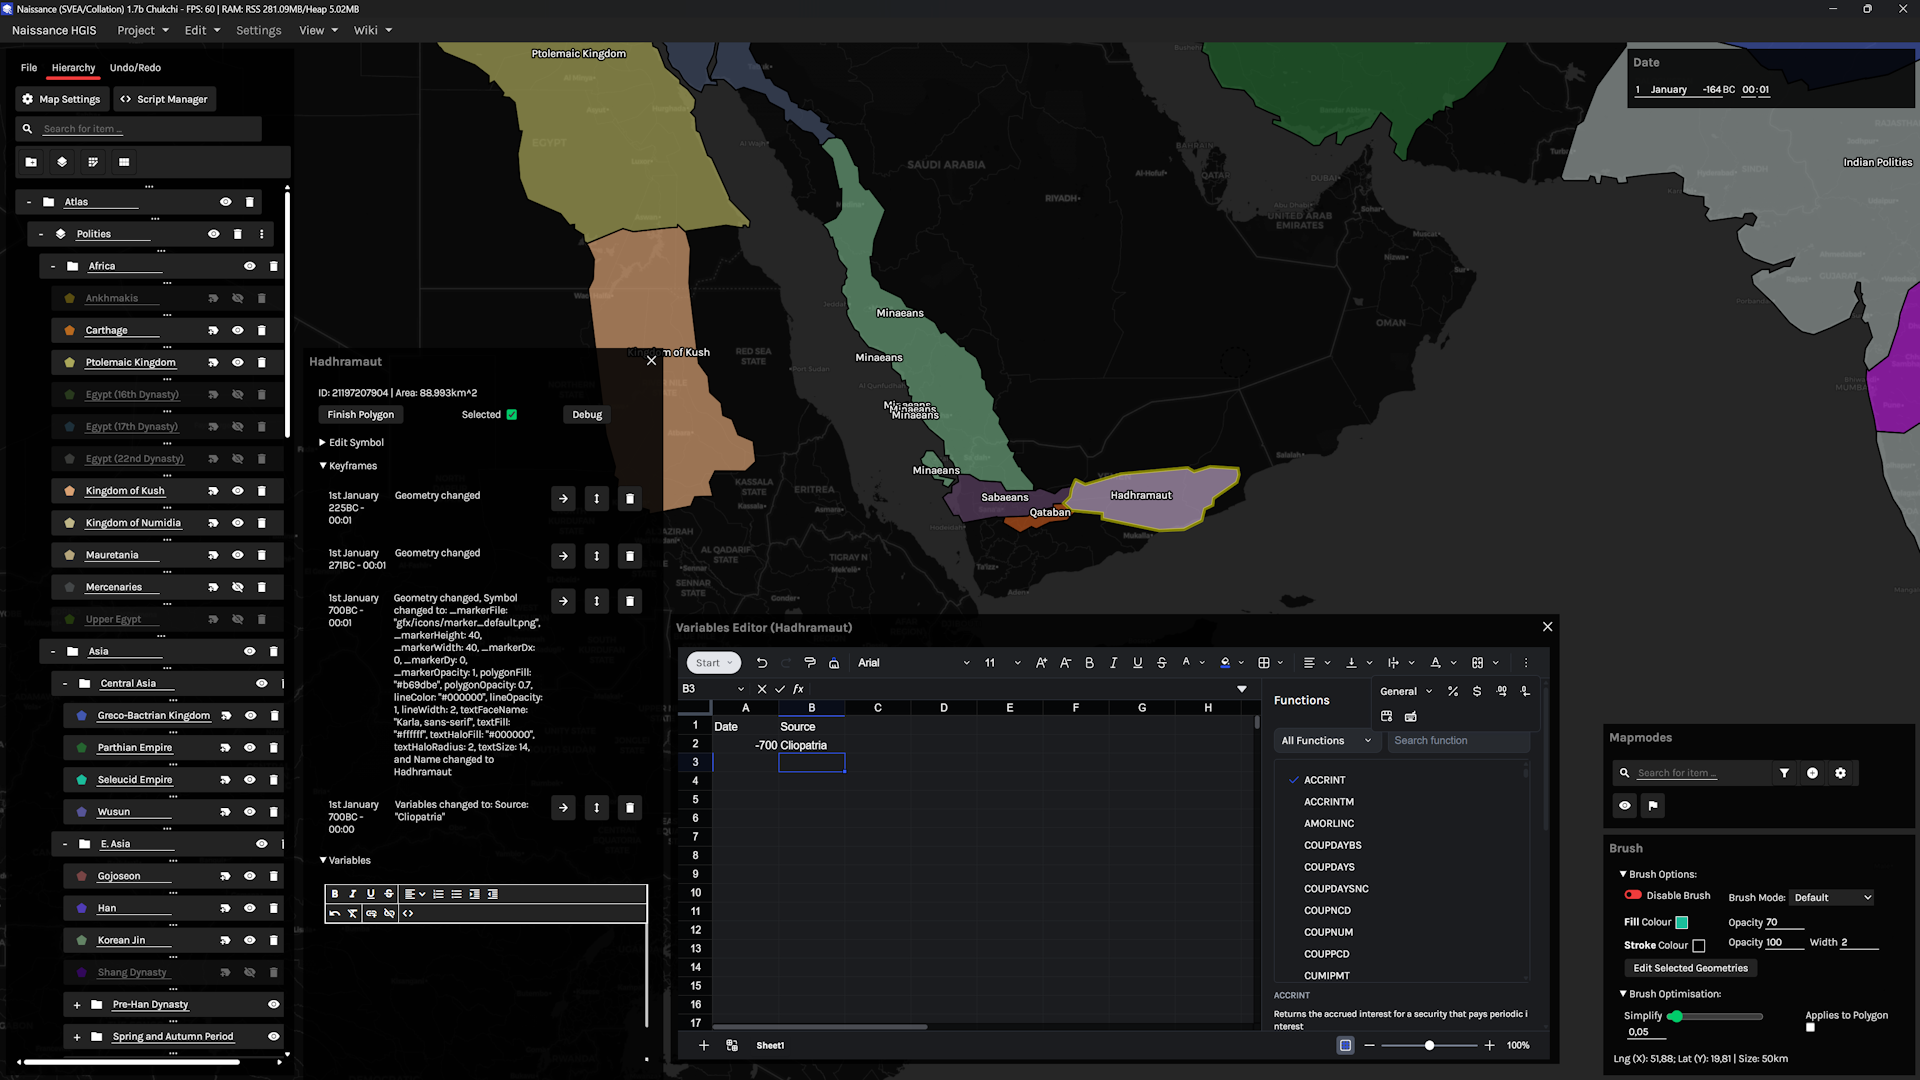Open the Brush Mode Default dropdown
Screen dimensions: 1920x1080
pyautogui.click(x=1831, y=897)
